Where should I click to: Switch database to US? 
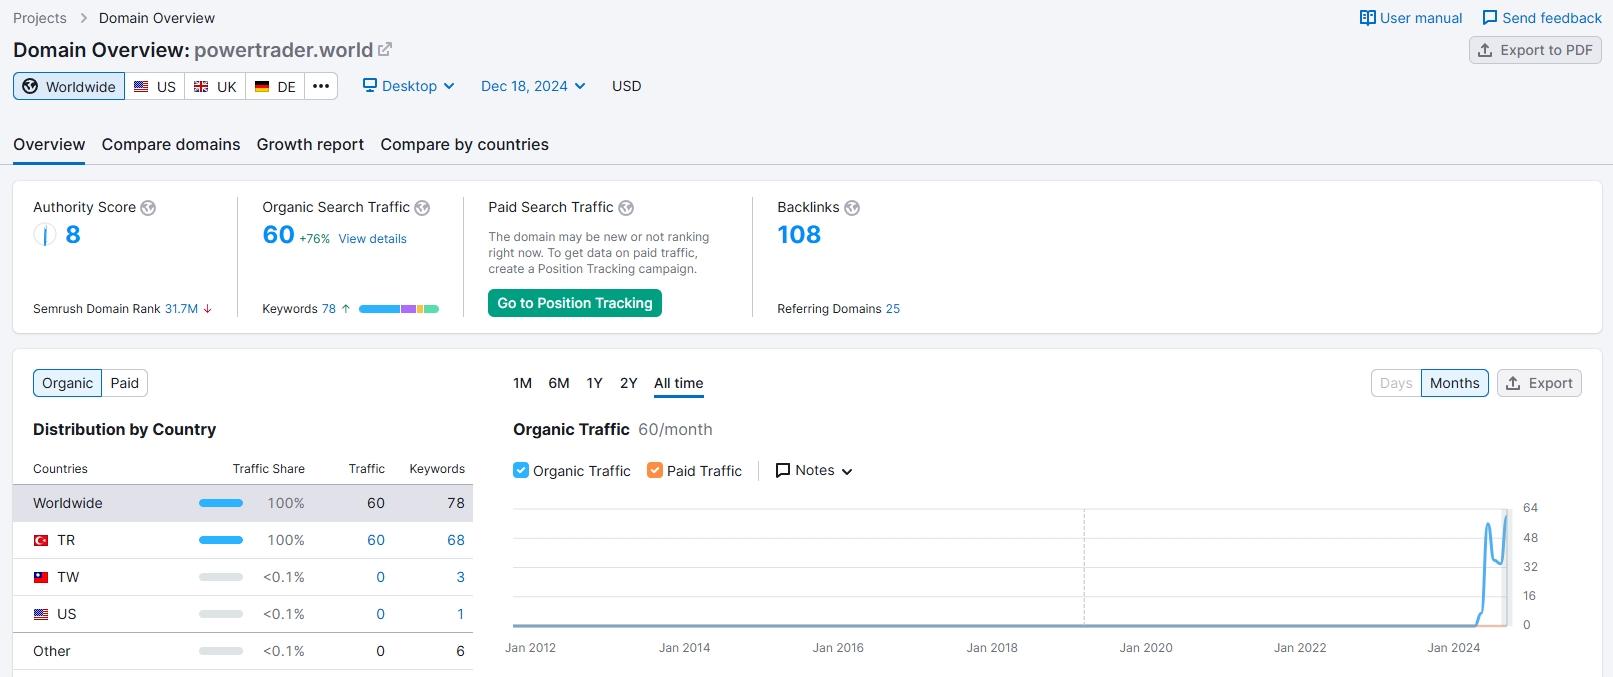pos(155,86)
